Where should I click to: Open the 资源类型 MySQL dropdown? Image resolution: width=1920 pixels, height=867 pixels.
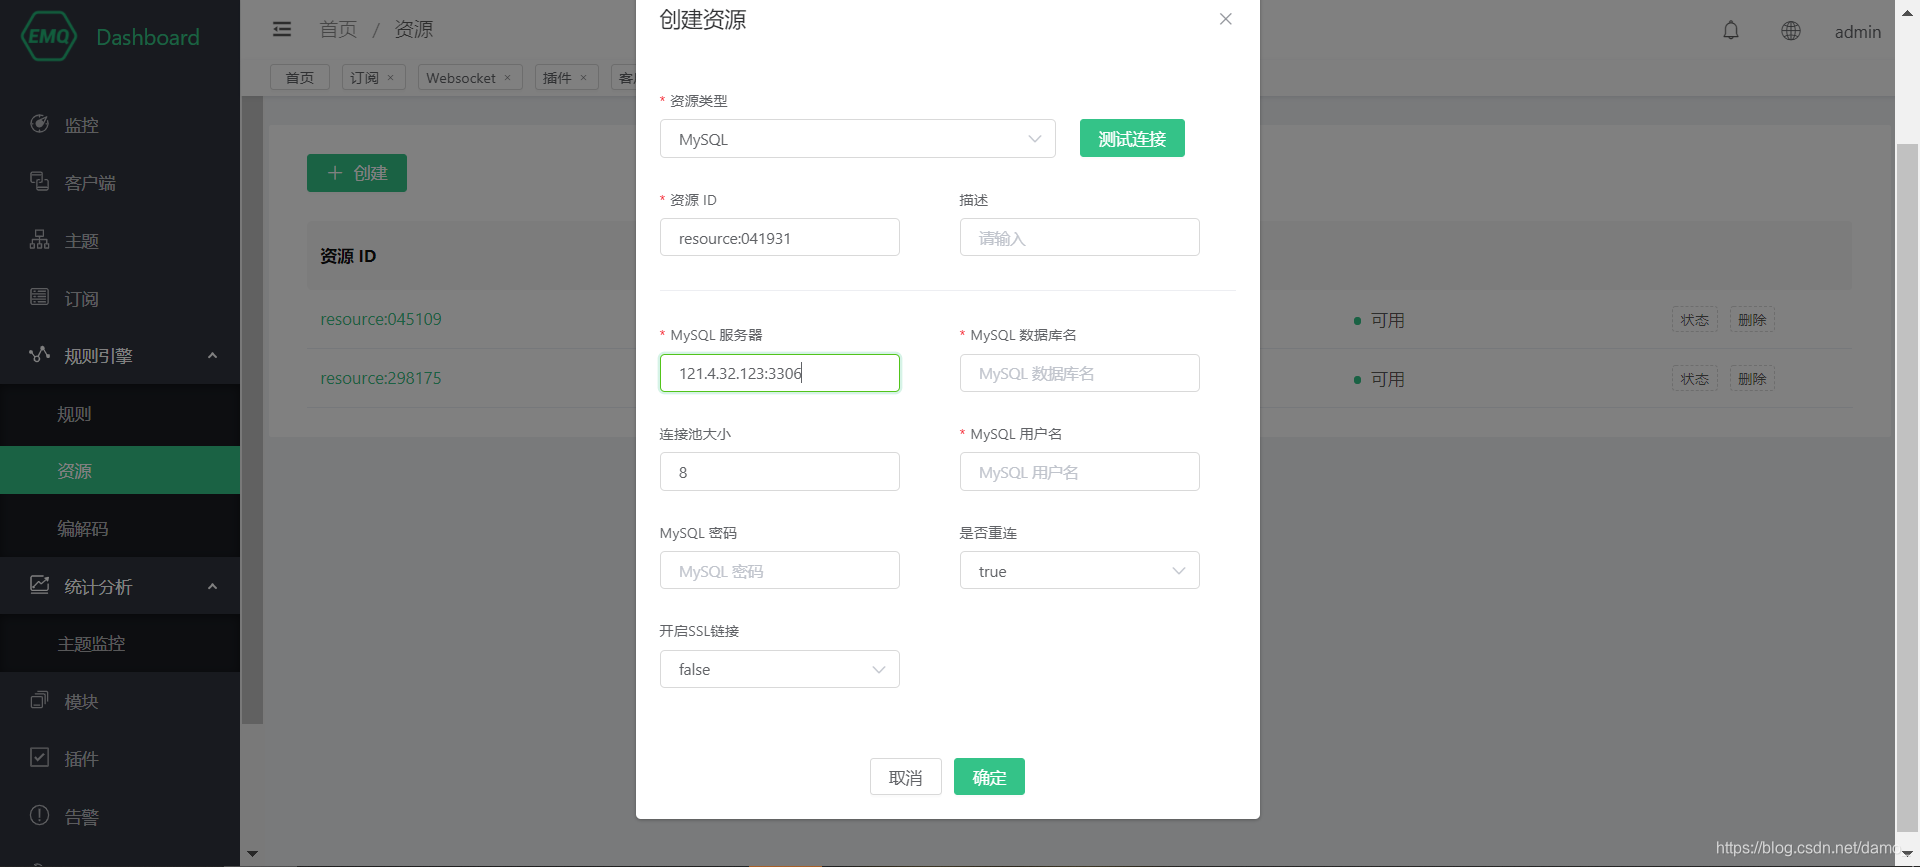point(858,139)
